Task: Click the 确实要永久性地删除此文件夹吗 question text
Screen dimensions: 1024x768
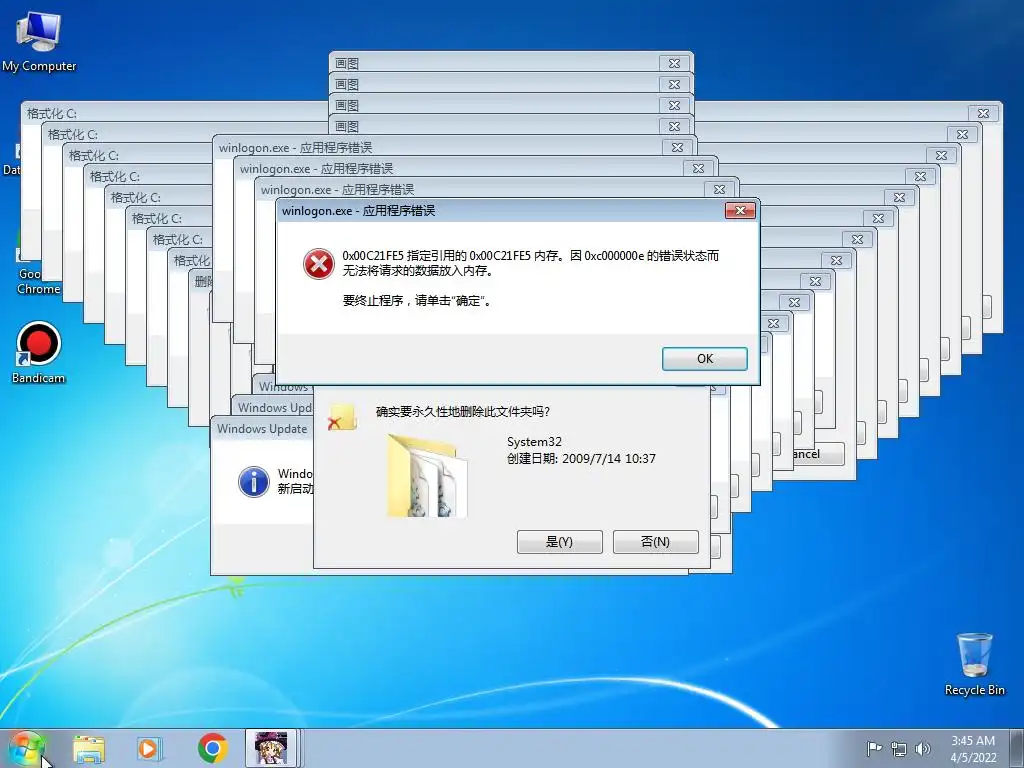Action: tap(463, 411)
